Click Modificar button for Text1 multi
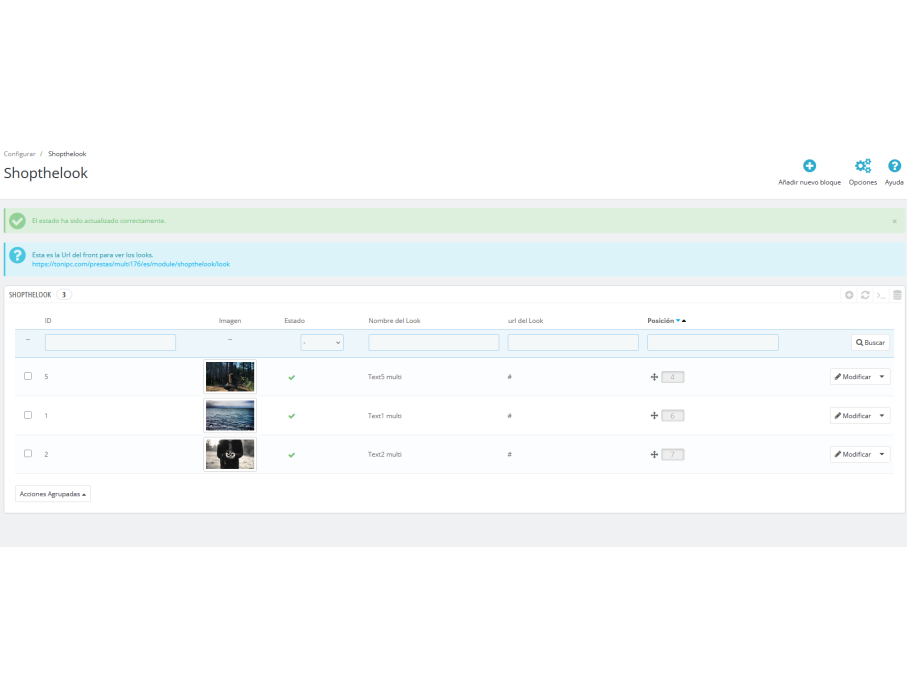The width and height of the screenshot is (907, 693). point(853,415)
